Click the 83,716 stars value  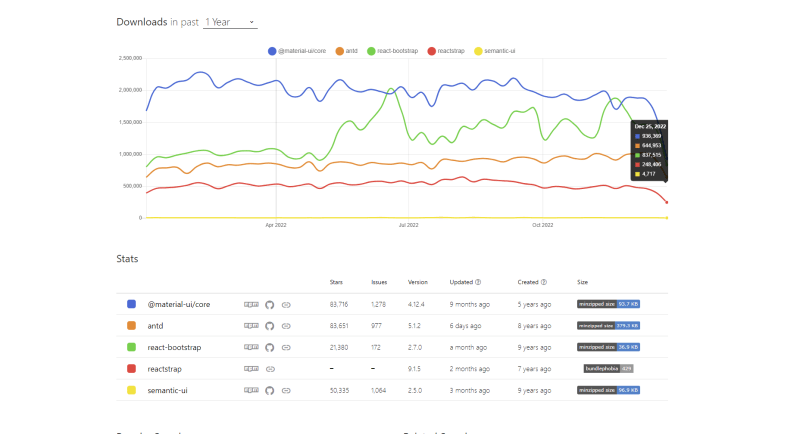click(339, 304)
